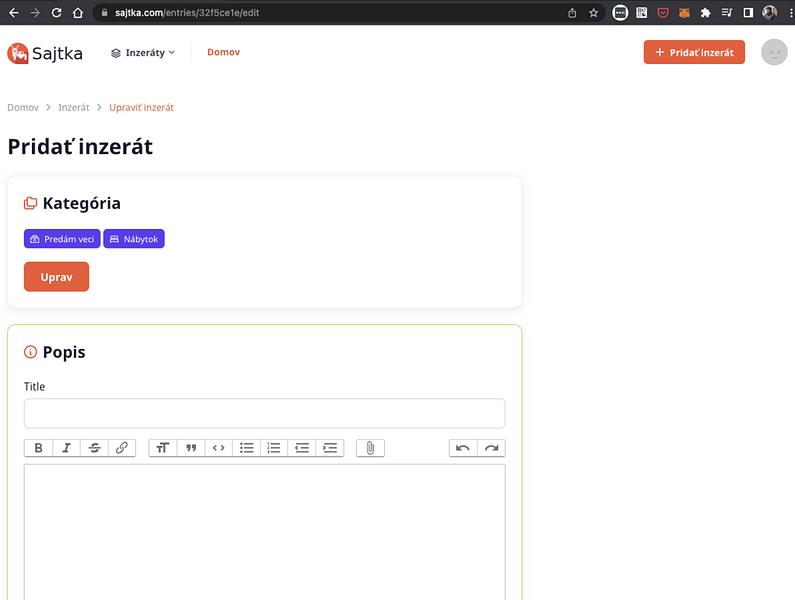The width and height of the screenshot is (795, 600).
Task: Create a bulleted list
Action: 247,448
